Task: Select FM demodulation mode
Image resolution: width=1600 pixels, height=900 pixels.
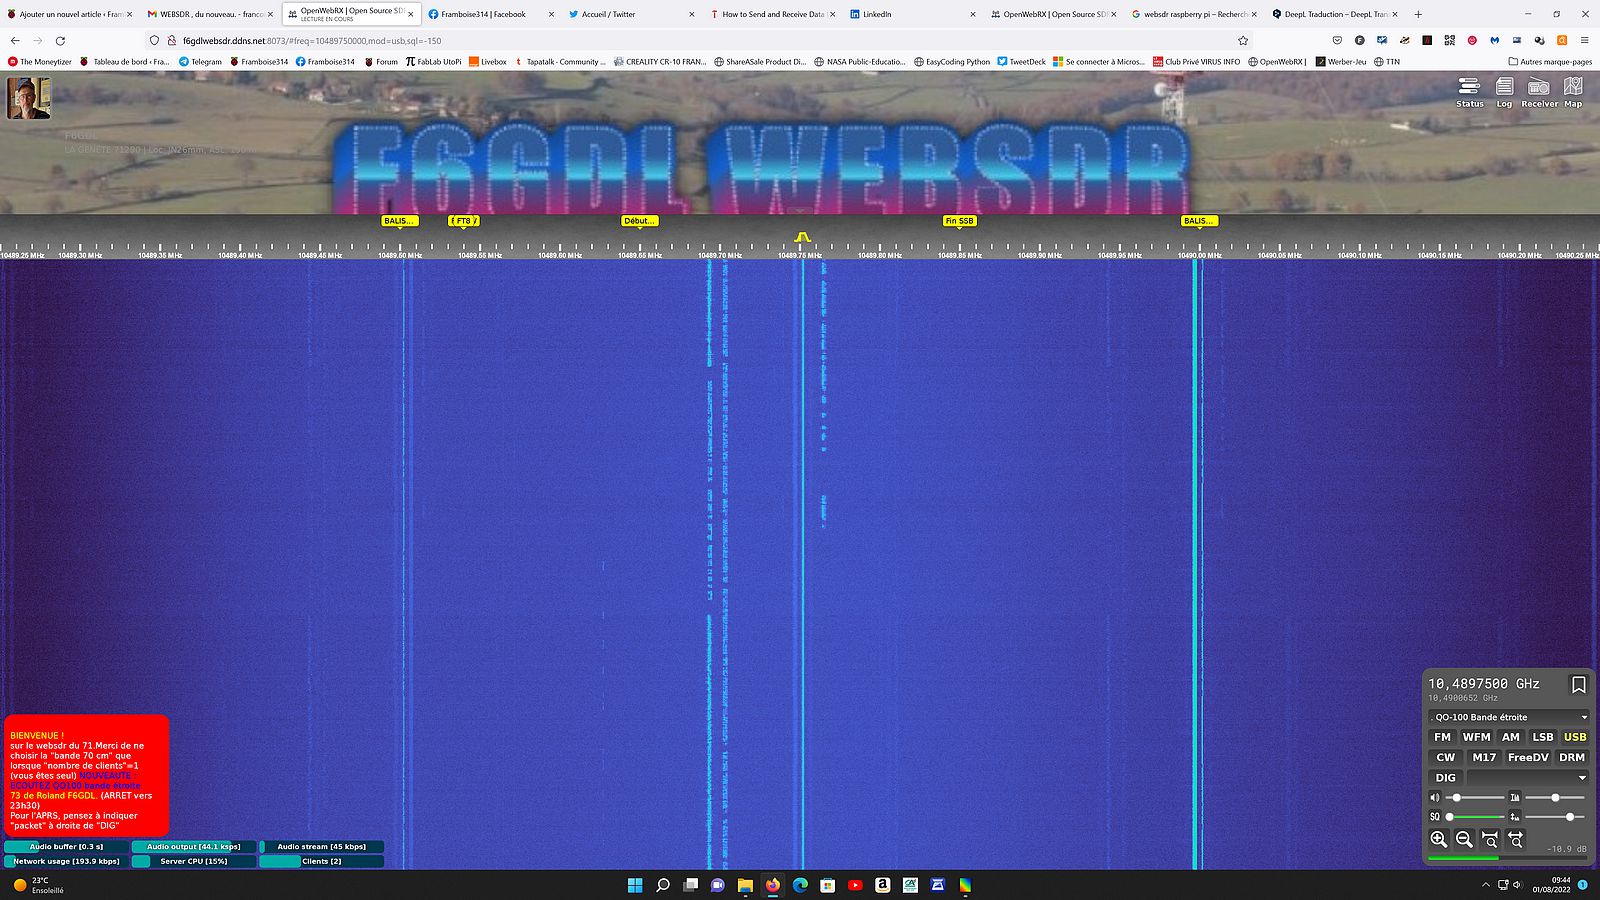Action: [x=1442, y=737]
